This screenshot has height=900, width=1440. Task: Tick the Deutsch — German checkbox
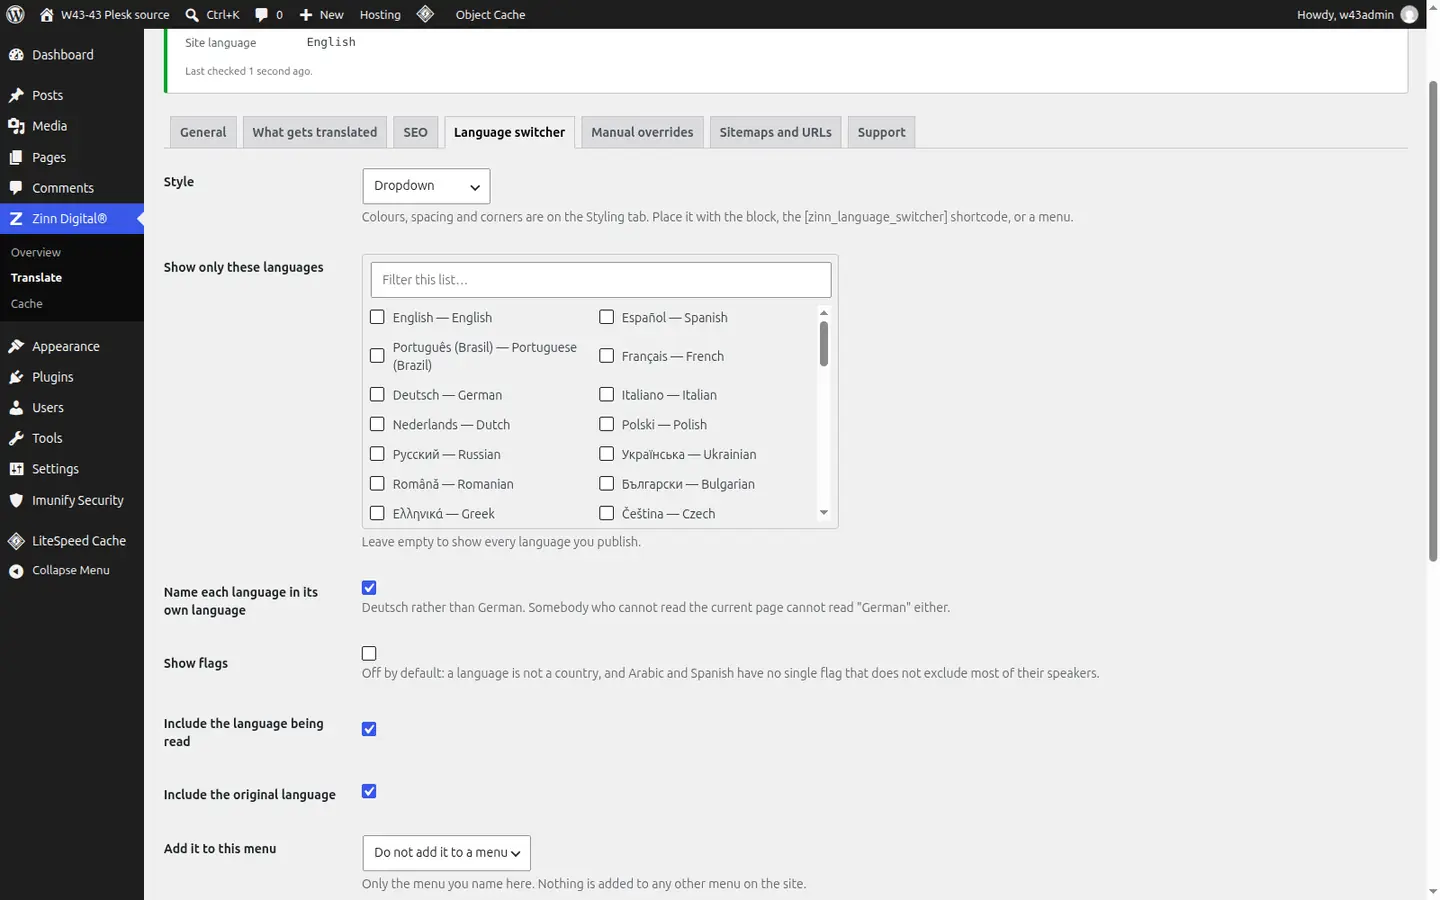click(377, 395)
